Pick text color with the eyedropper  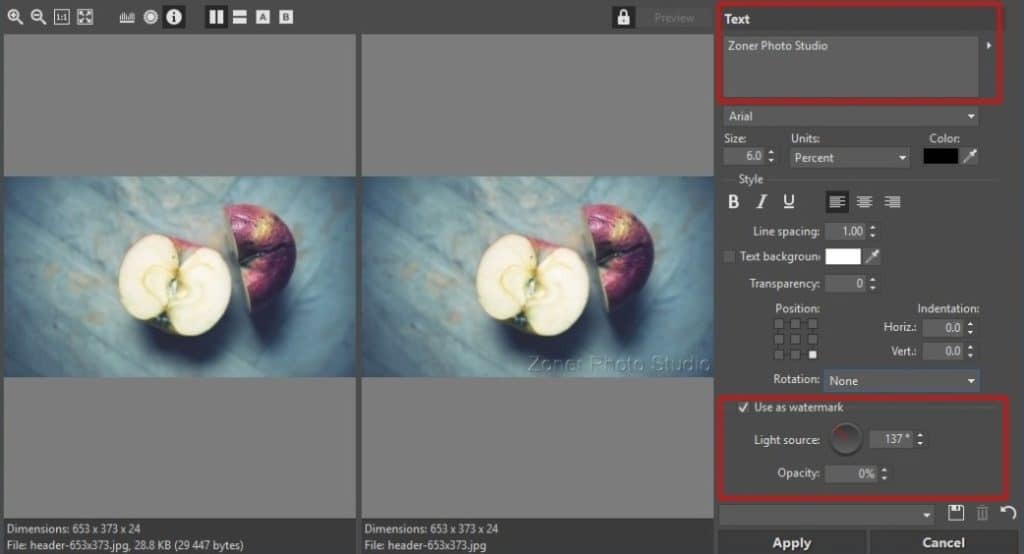[969, 157]
